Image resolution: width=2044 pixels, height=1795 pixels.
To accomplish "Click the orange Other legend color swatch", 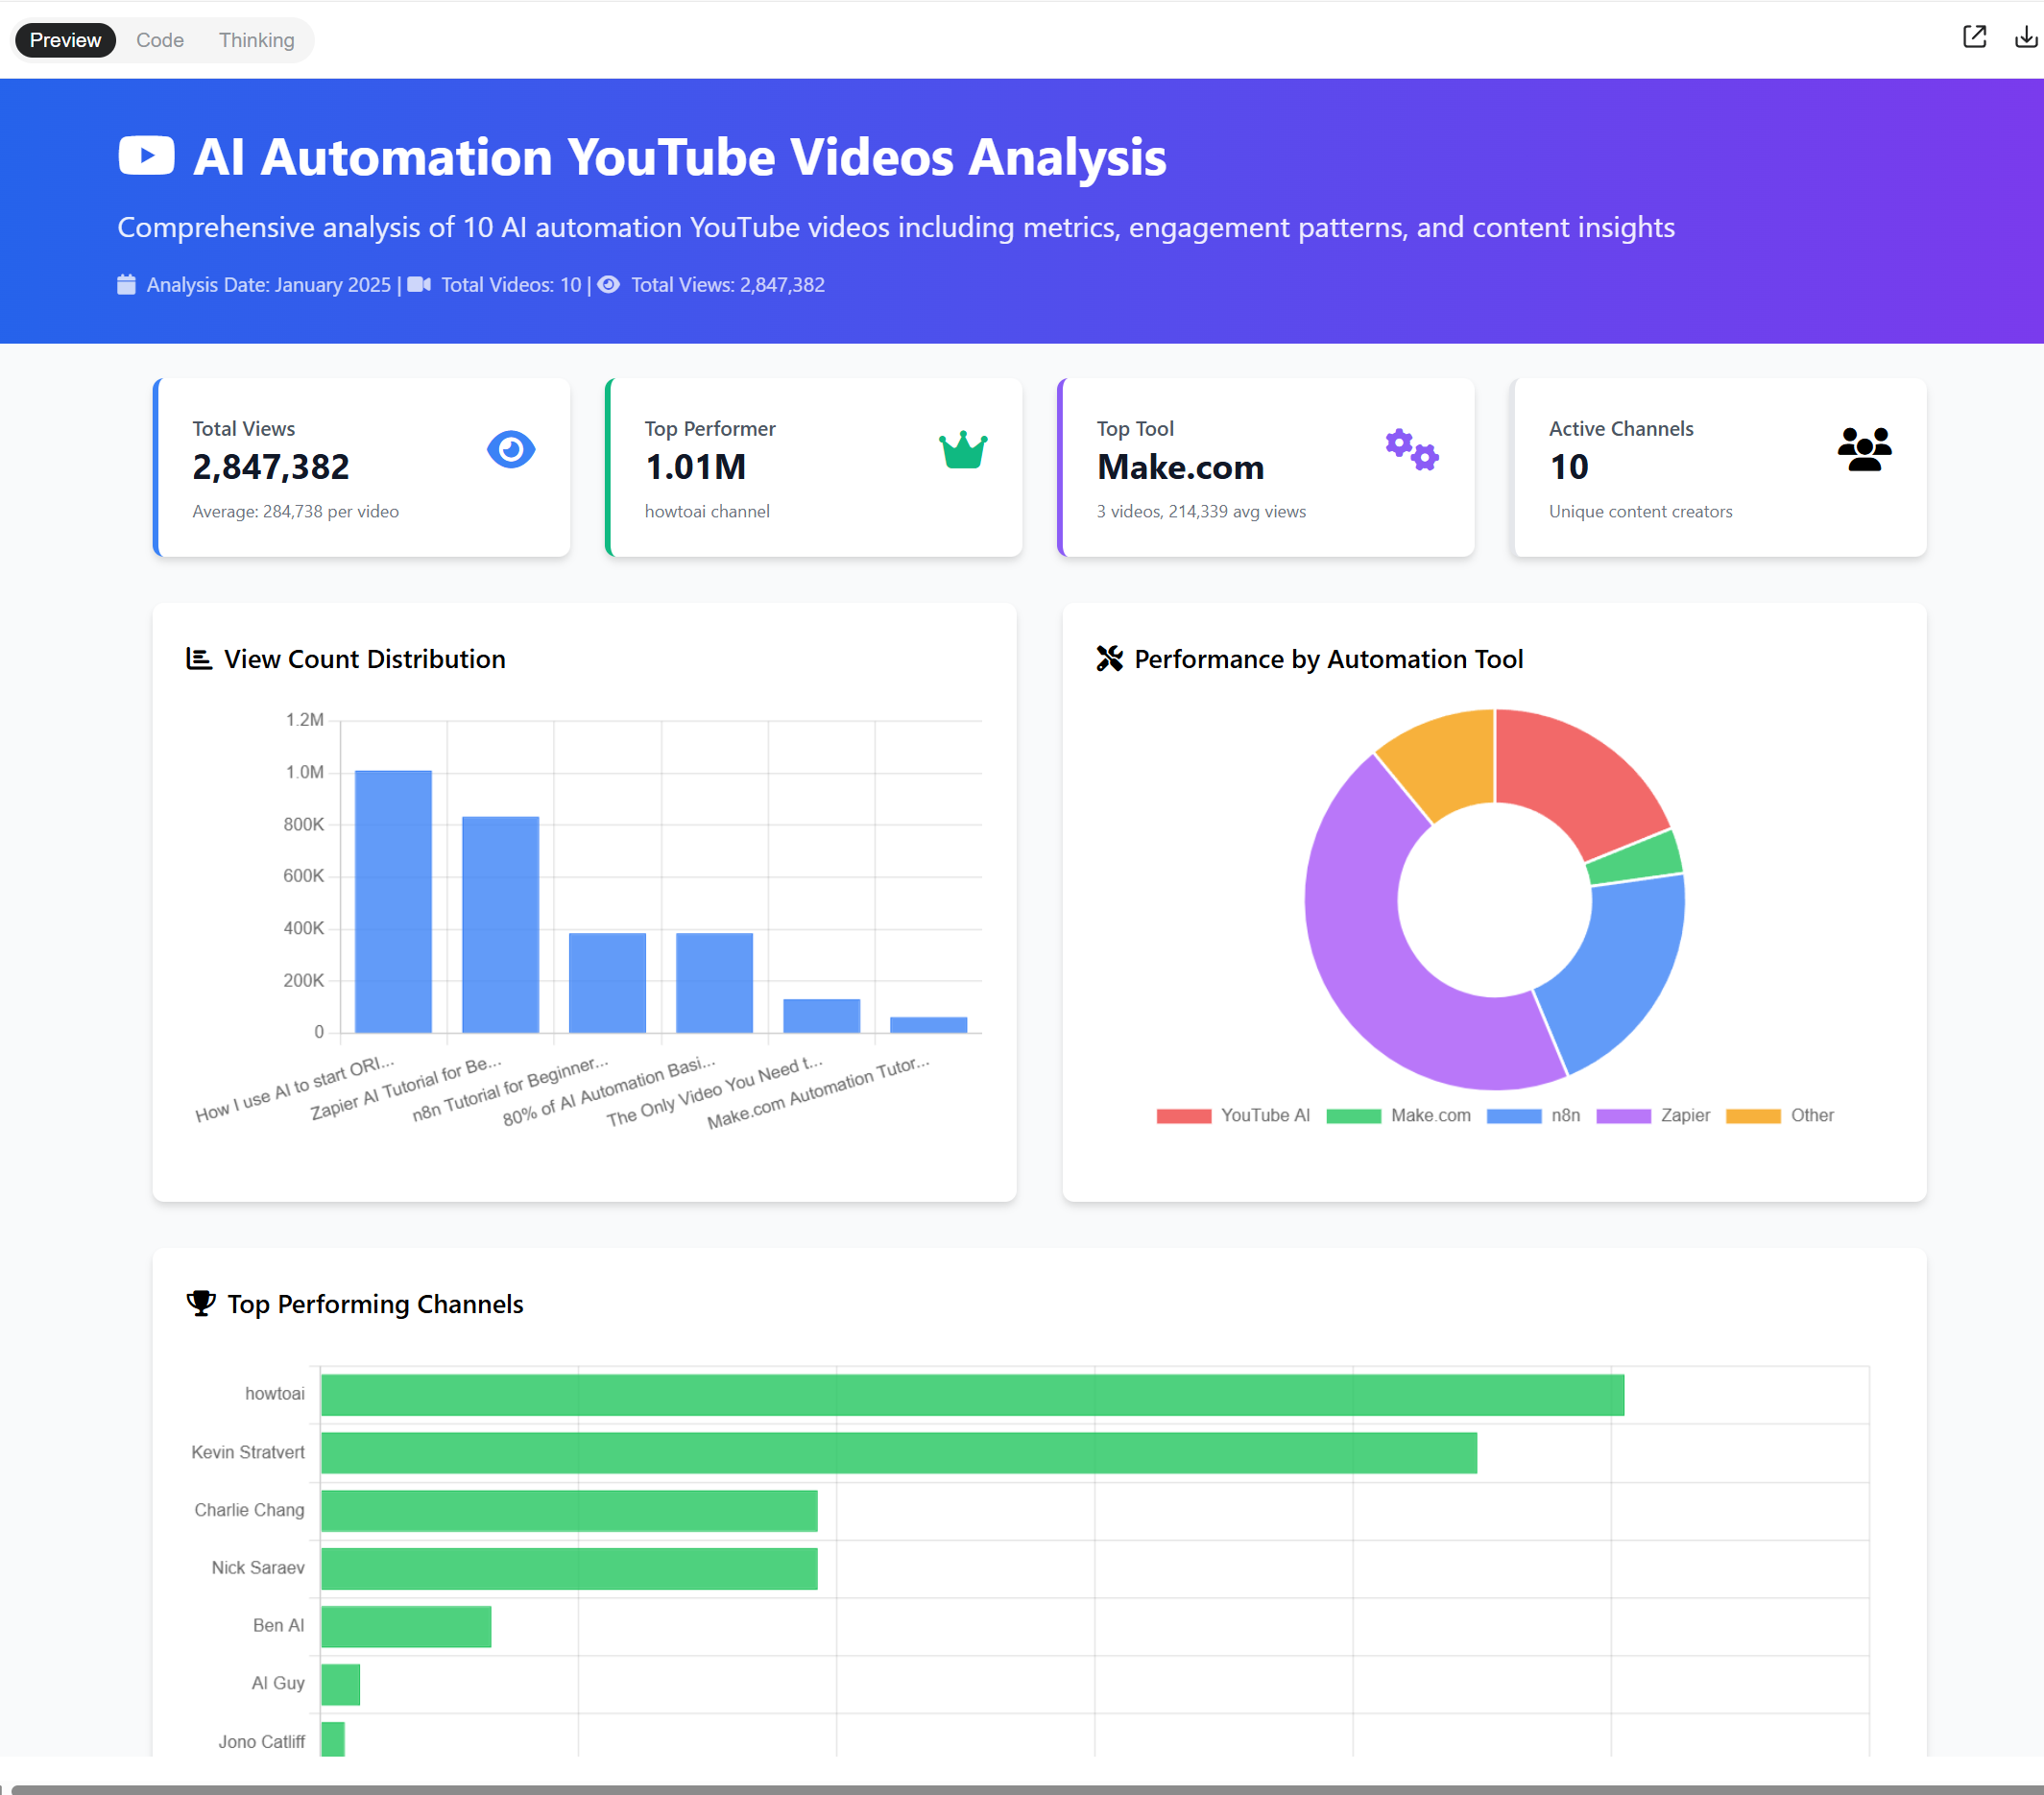I will click(x=1752, y=1116).
